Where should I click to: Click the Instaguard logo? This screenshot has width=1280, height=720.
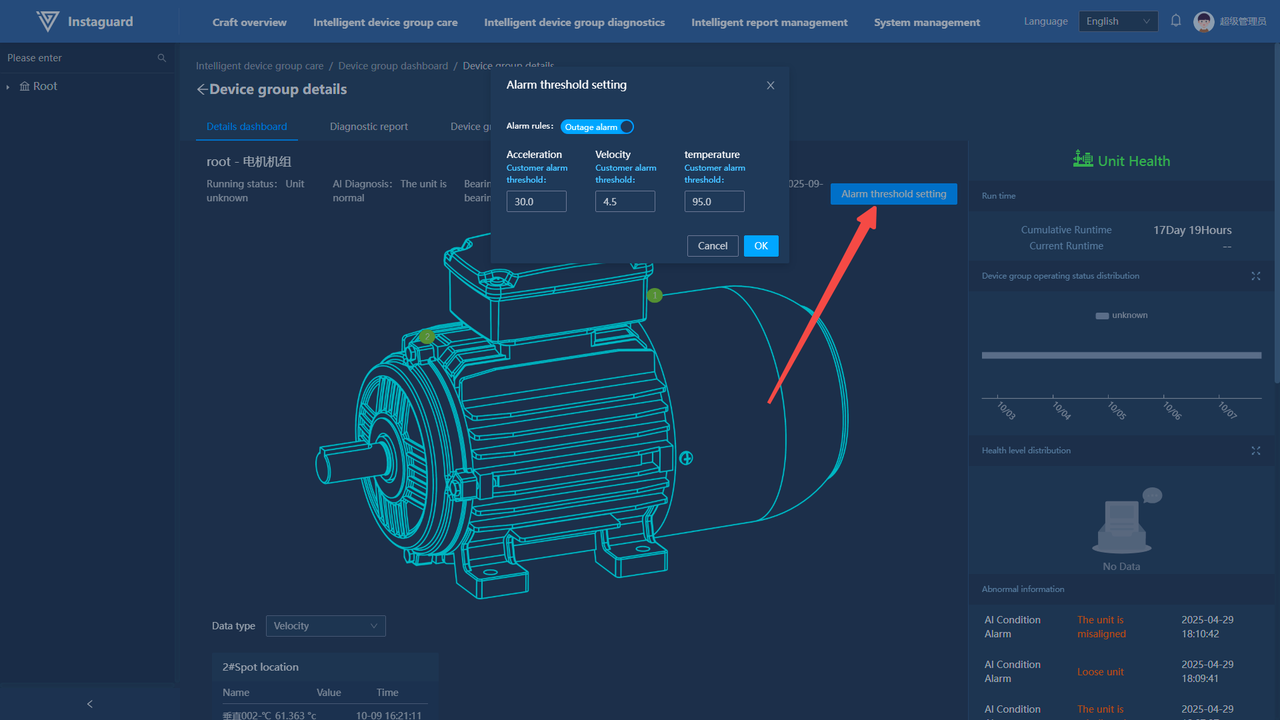click(47, 21)
